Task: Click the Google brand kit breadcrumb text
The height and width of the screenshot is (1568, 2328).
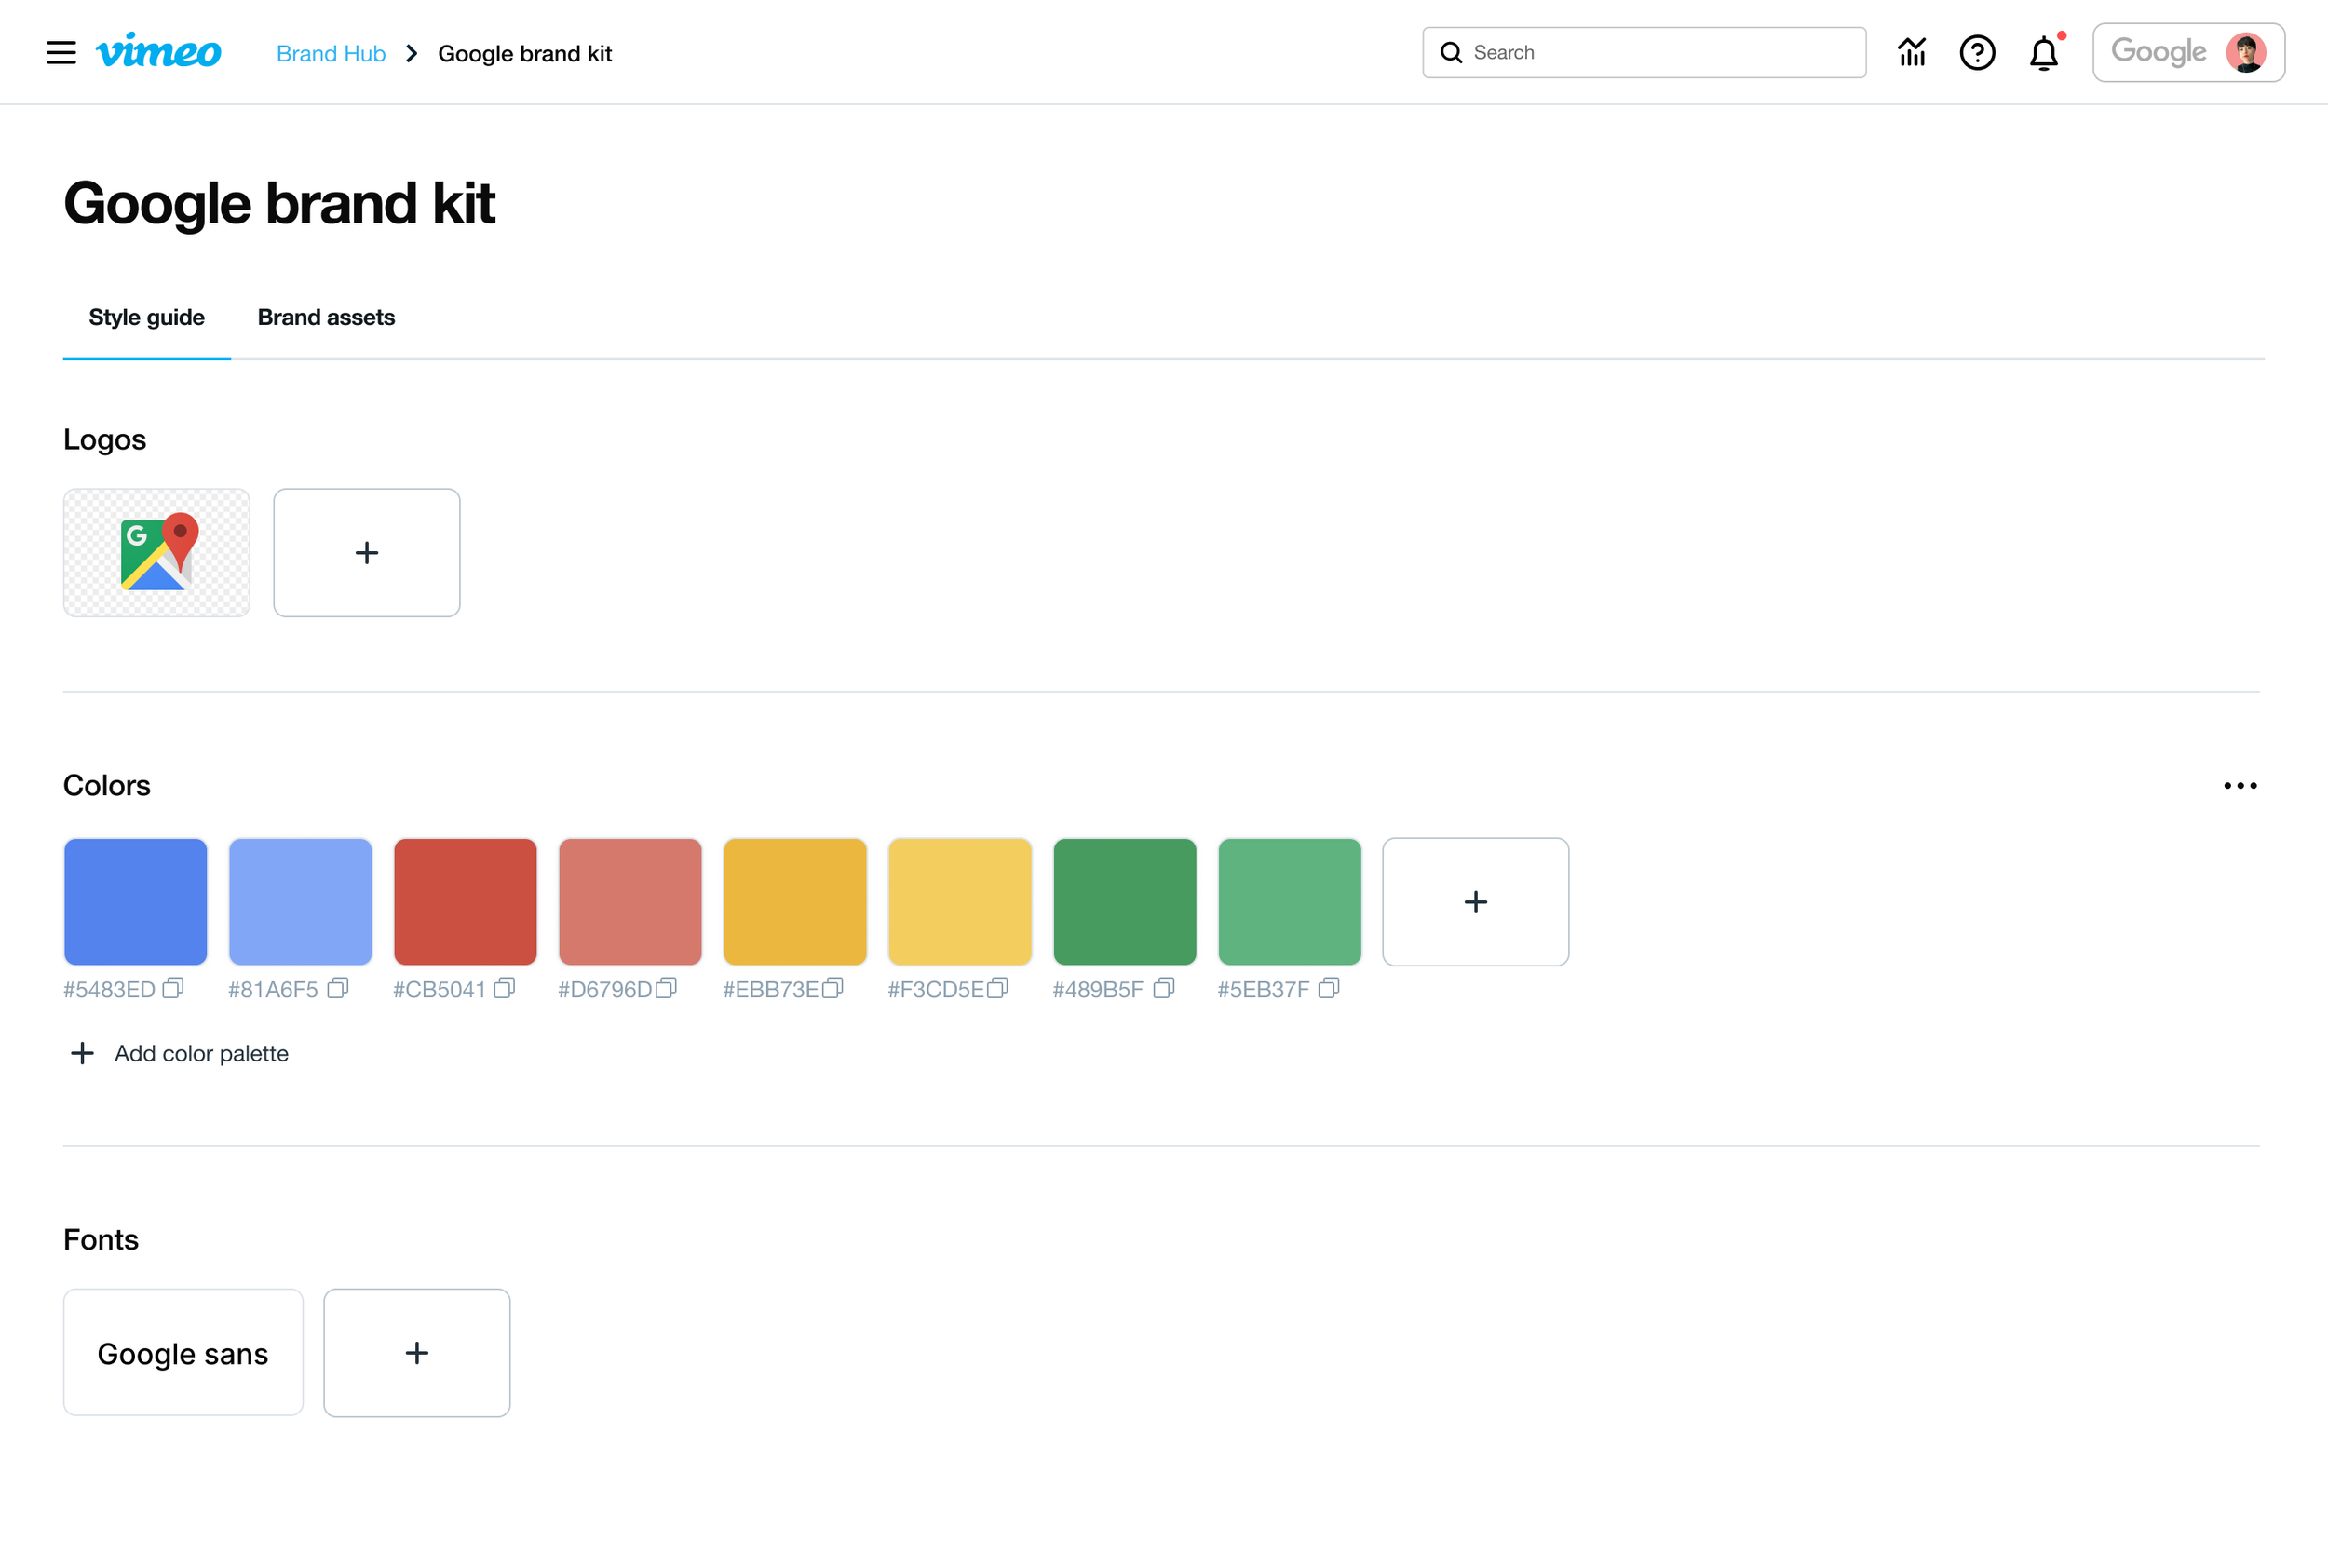Action: (x=525, y=53)
